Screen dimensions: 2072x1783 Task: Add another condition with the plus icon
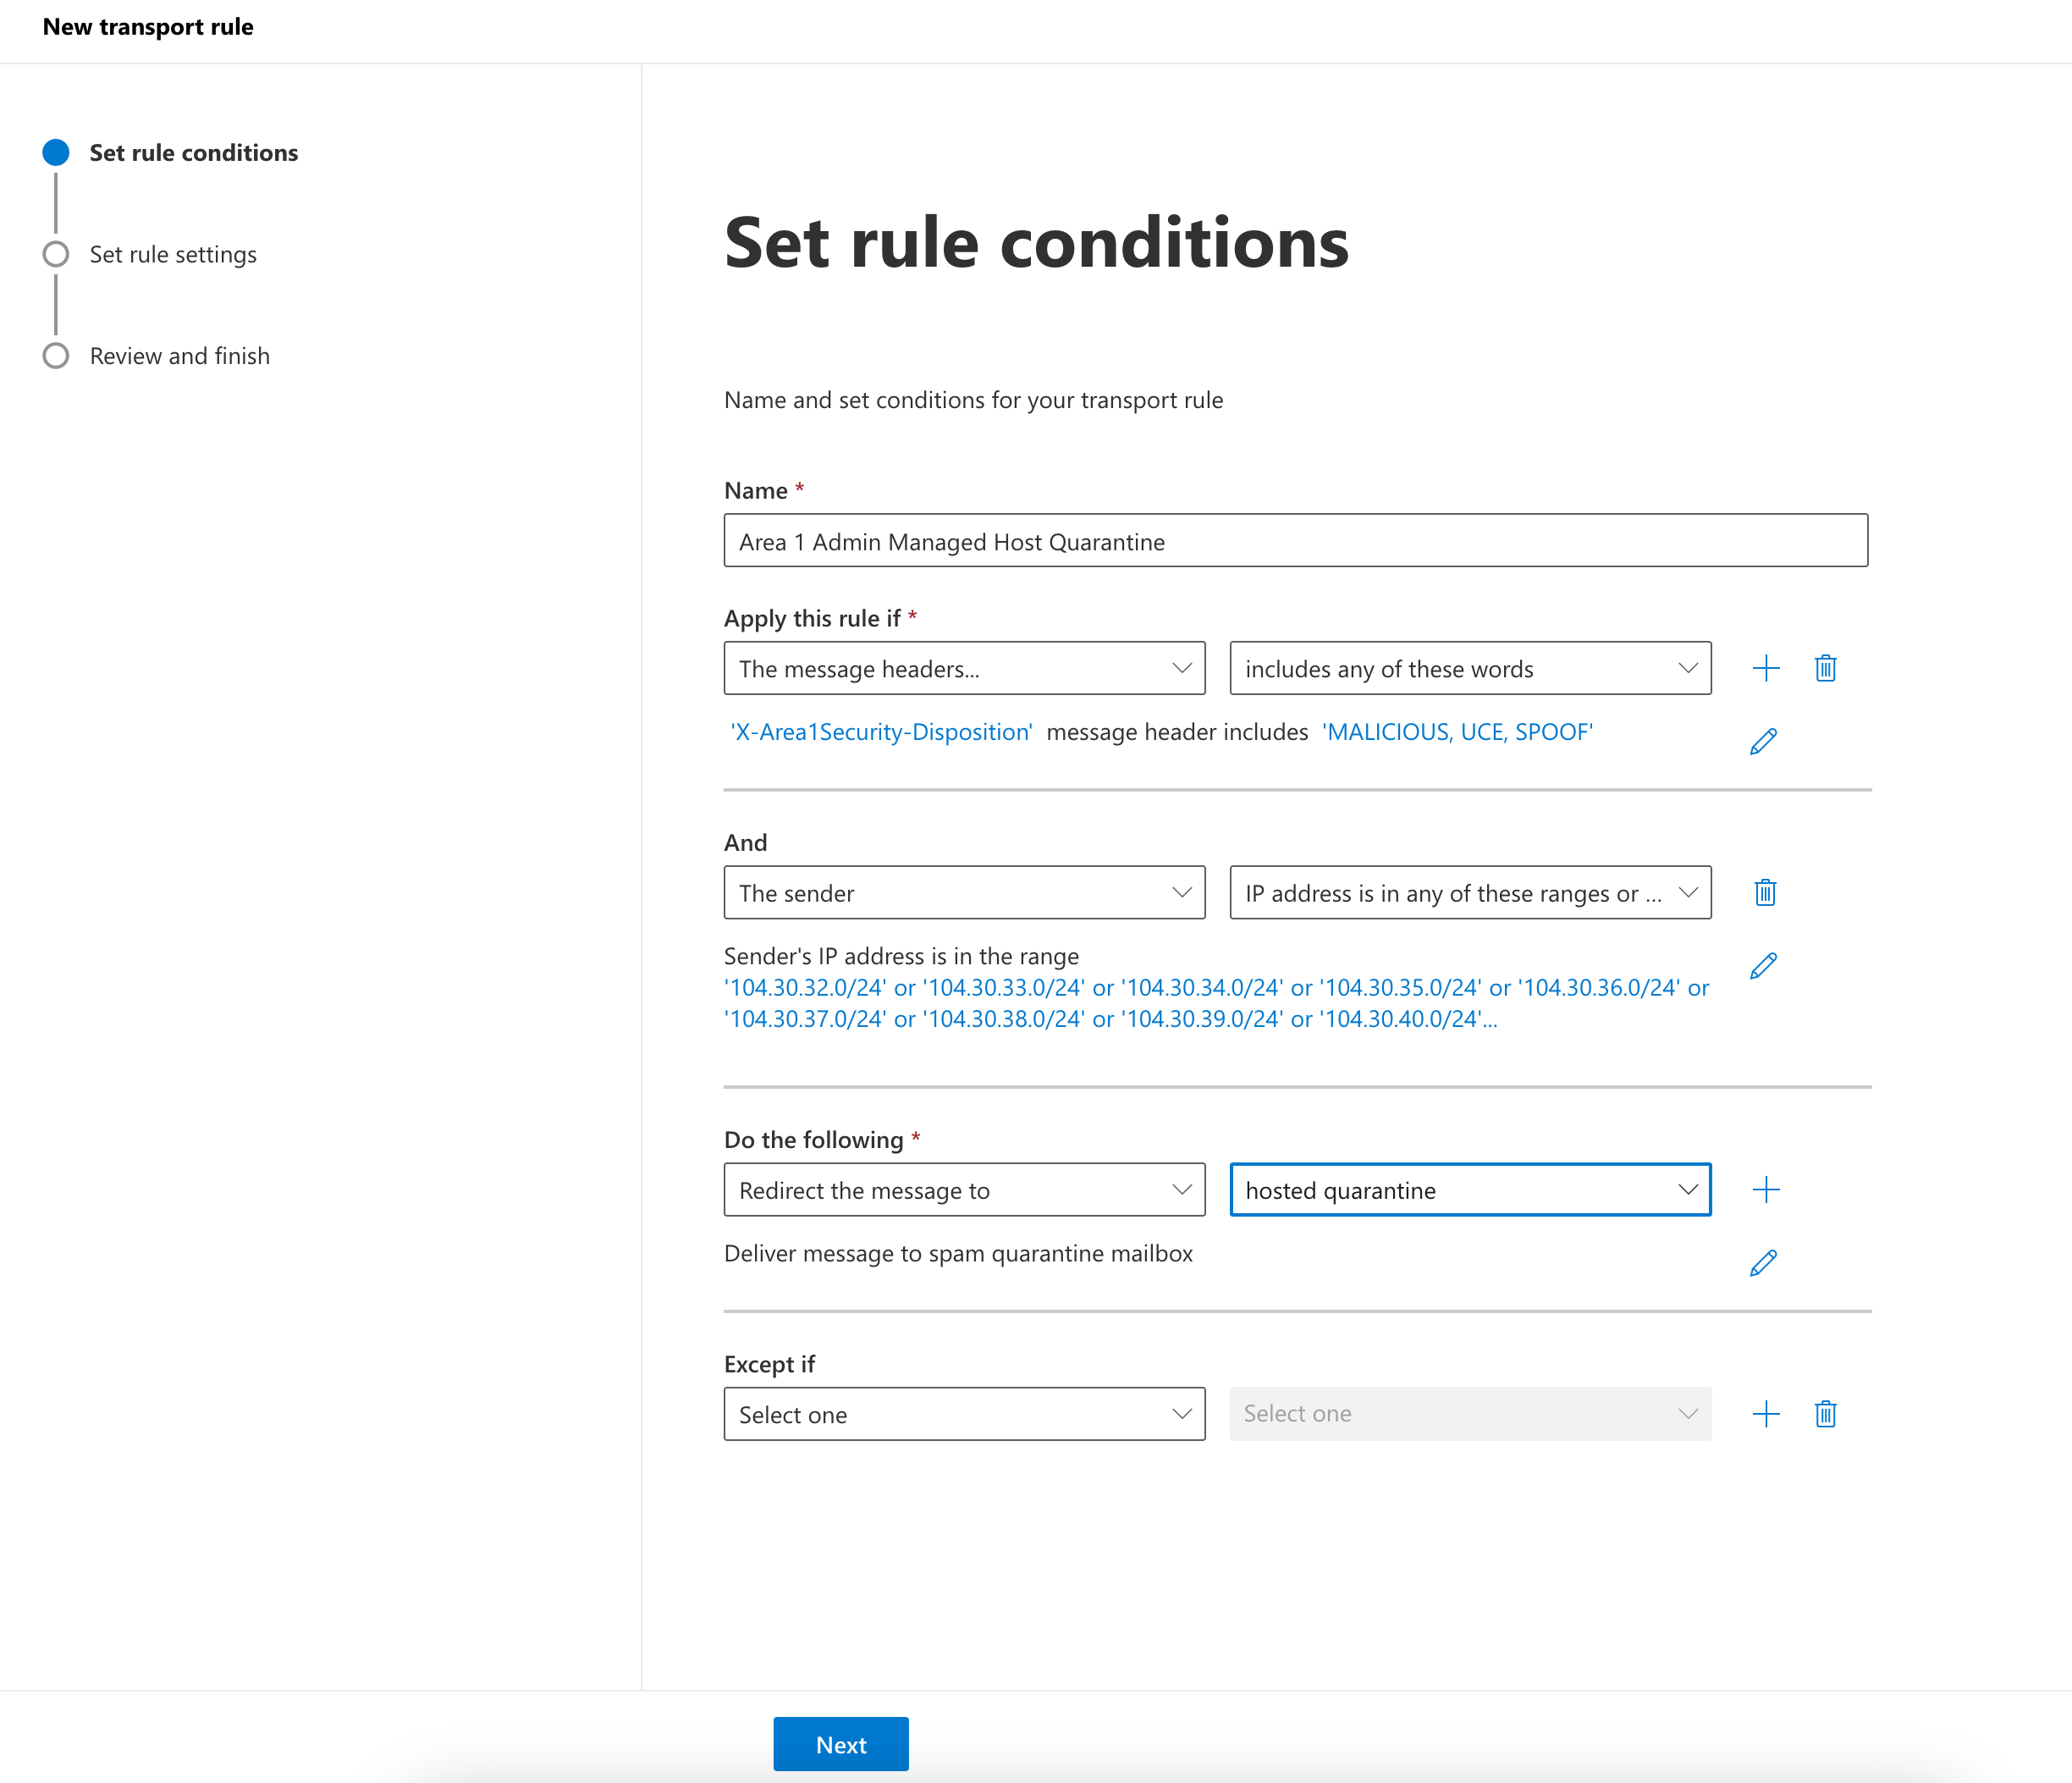(1766, 668)
